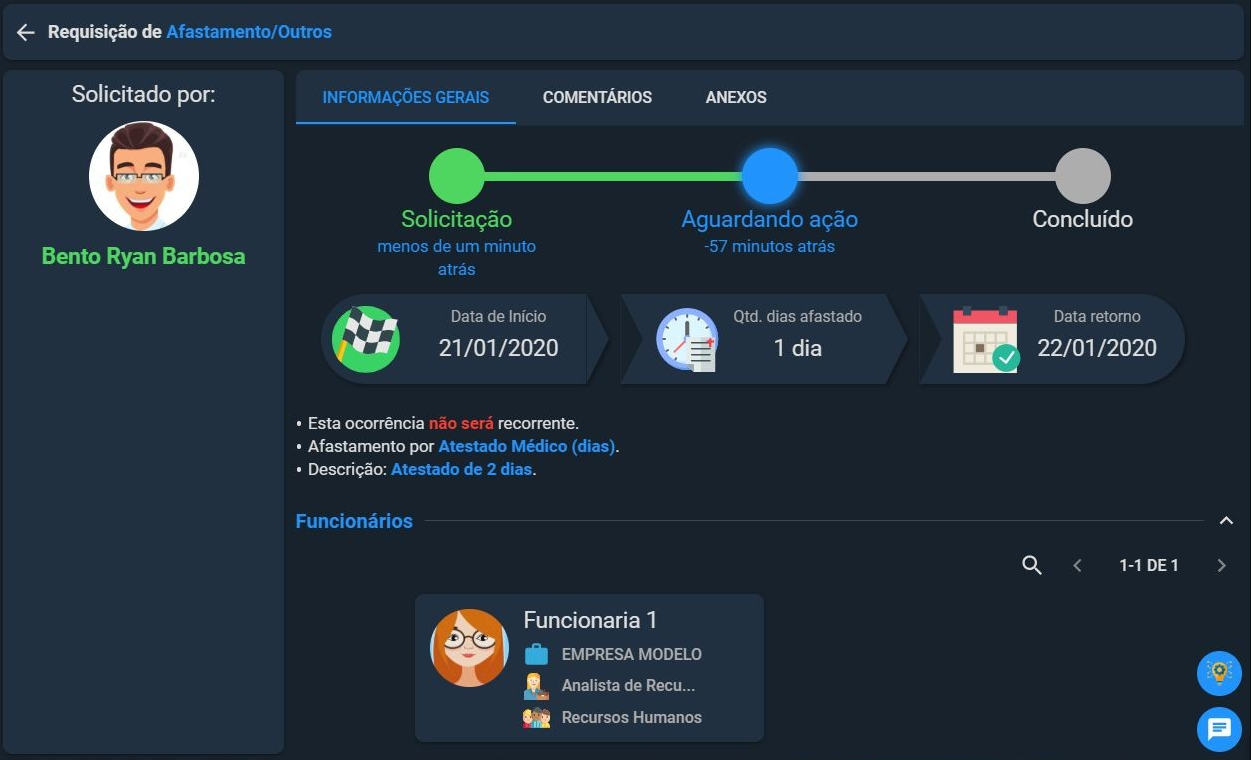The height and width of the screenshot is (760, 1251).
Task: Click the blue Aguardando ação step circle
Action: pyautogui.click(x=770, y=176)
